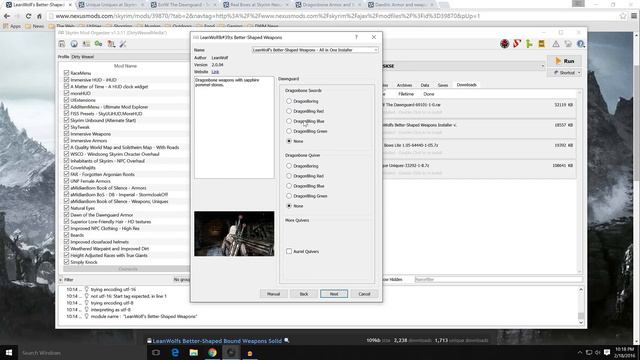The width and height of the screenshot is (640, 360).
Task: Switch to the Archives tab
Action: tap(404, 85)
